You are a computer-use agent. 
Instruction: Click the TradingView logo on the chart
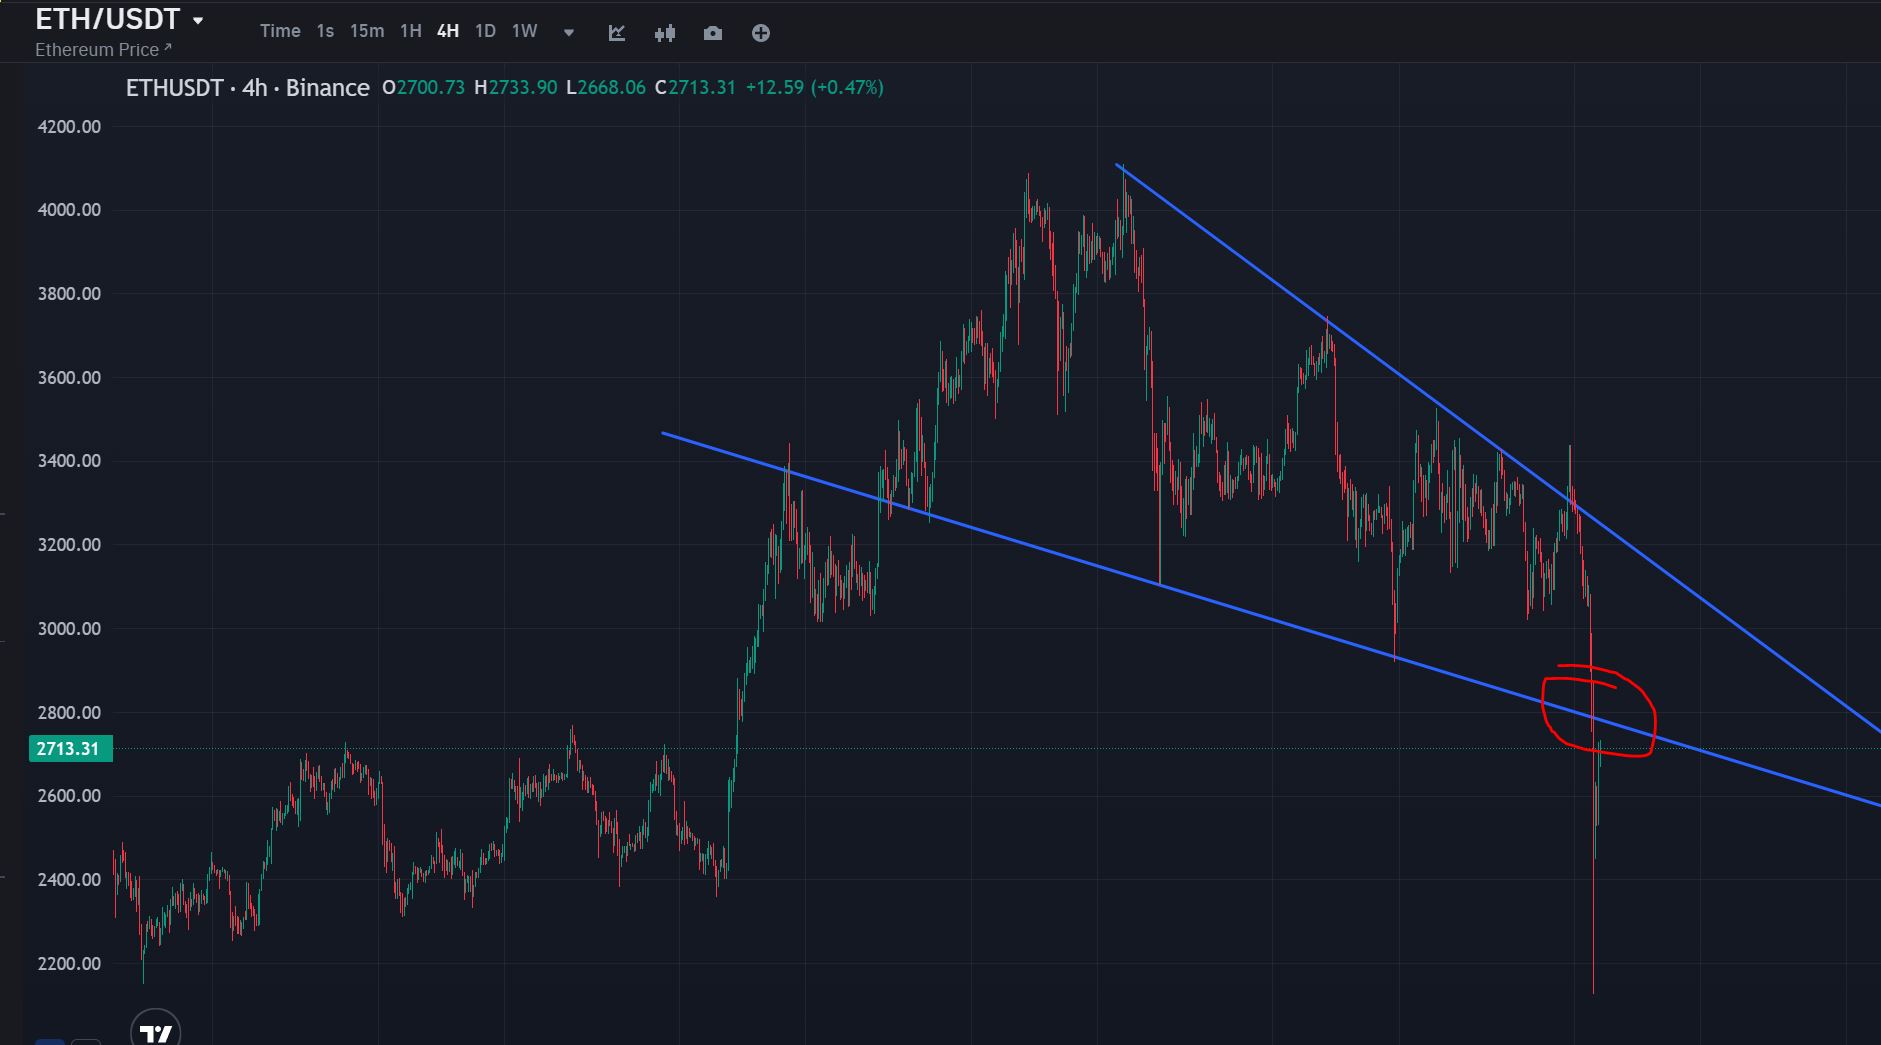(x=156, y=1033)
